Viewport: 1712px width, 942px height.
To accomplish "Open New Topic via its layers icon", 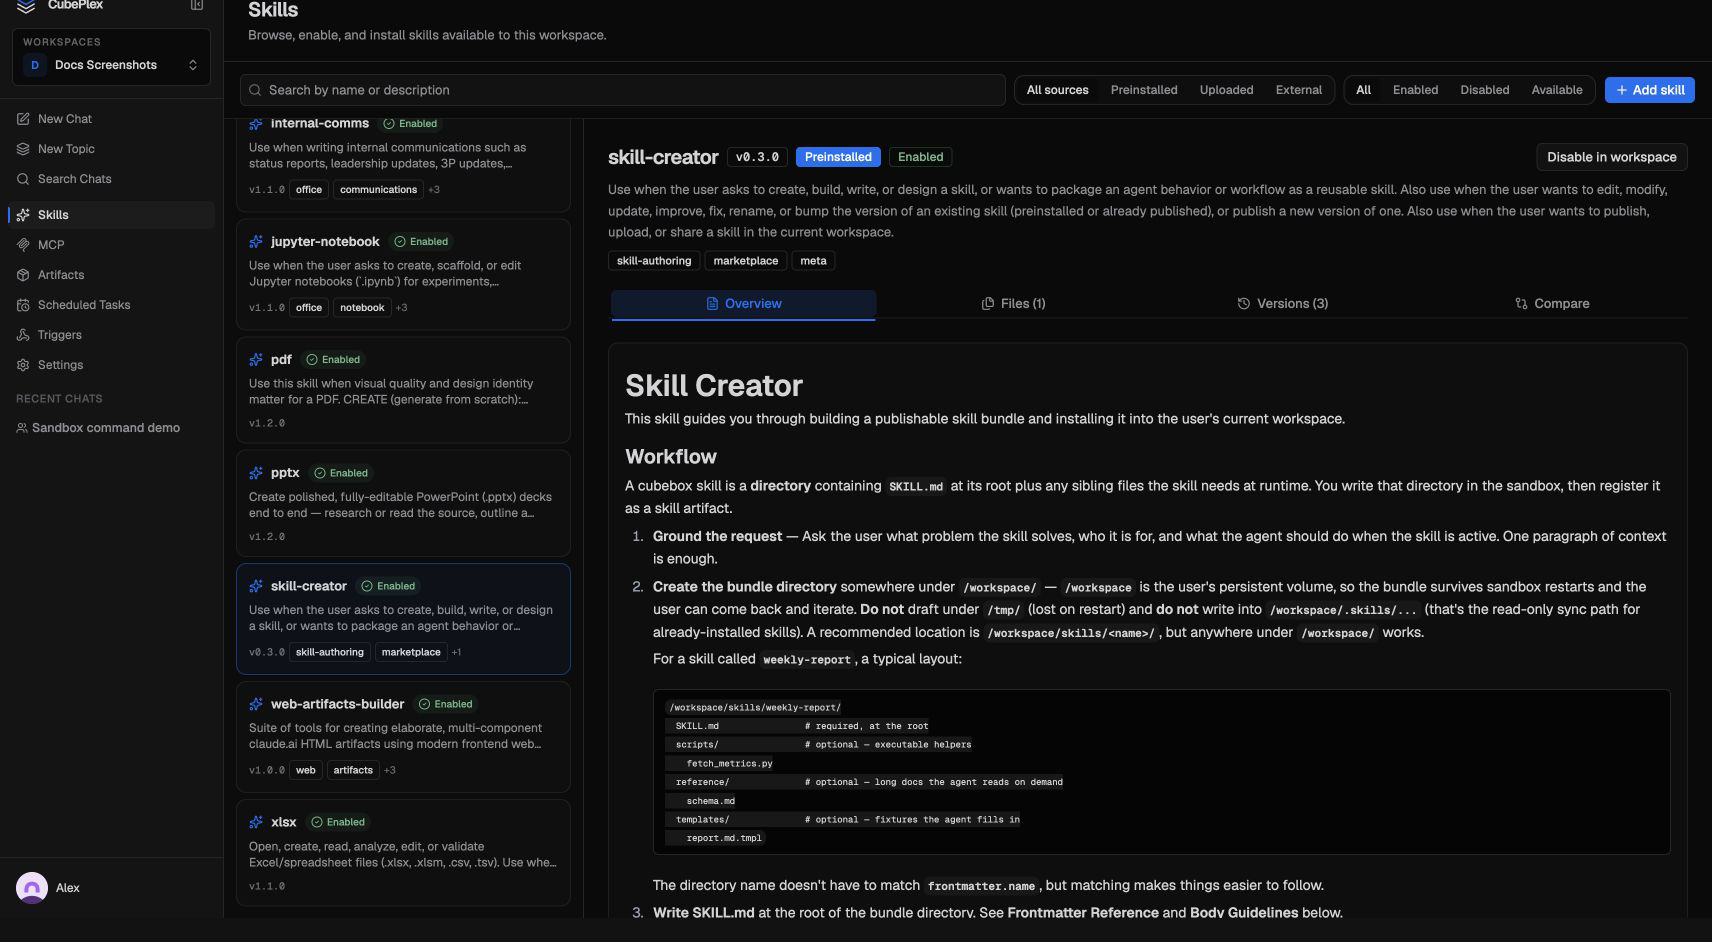I will click(x=23, y=149).
